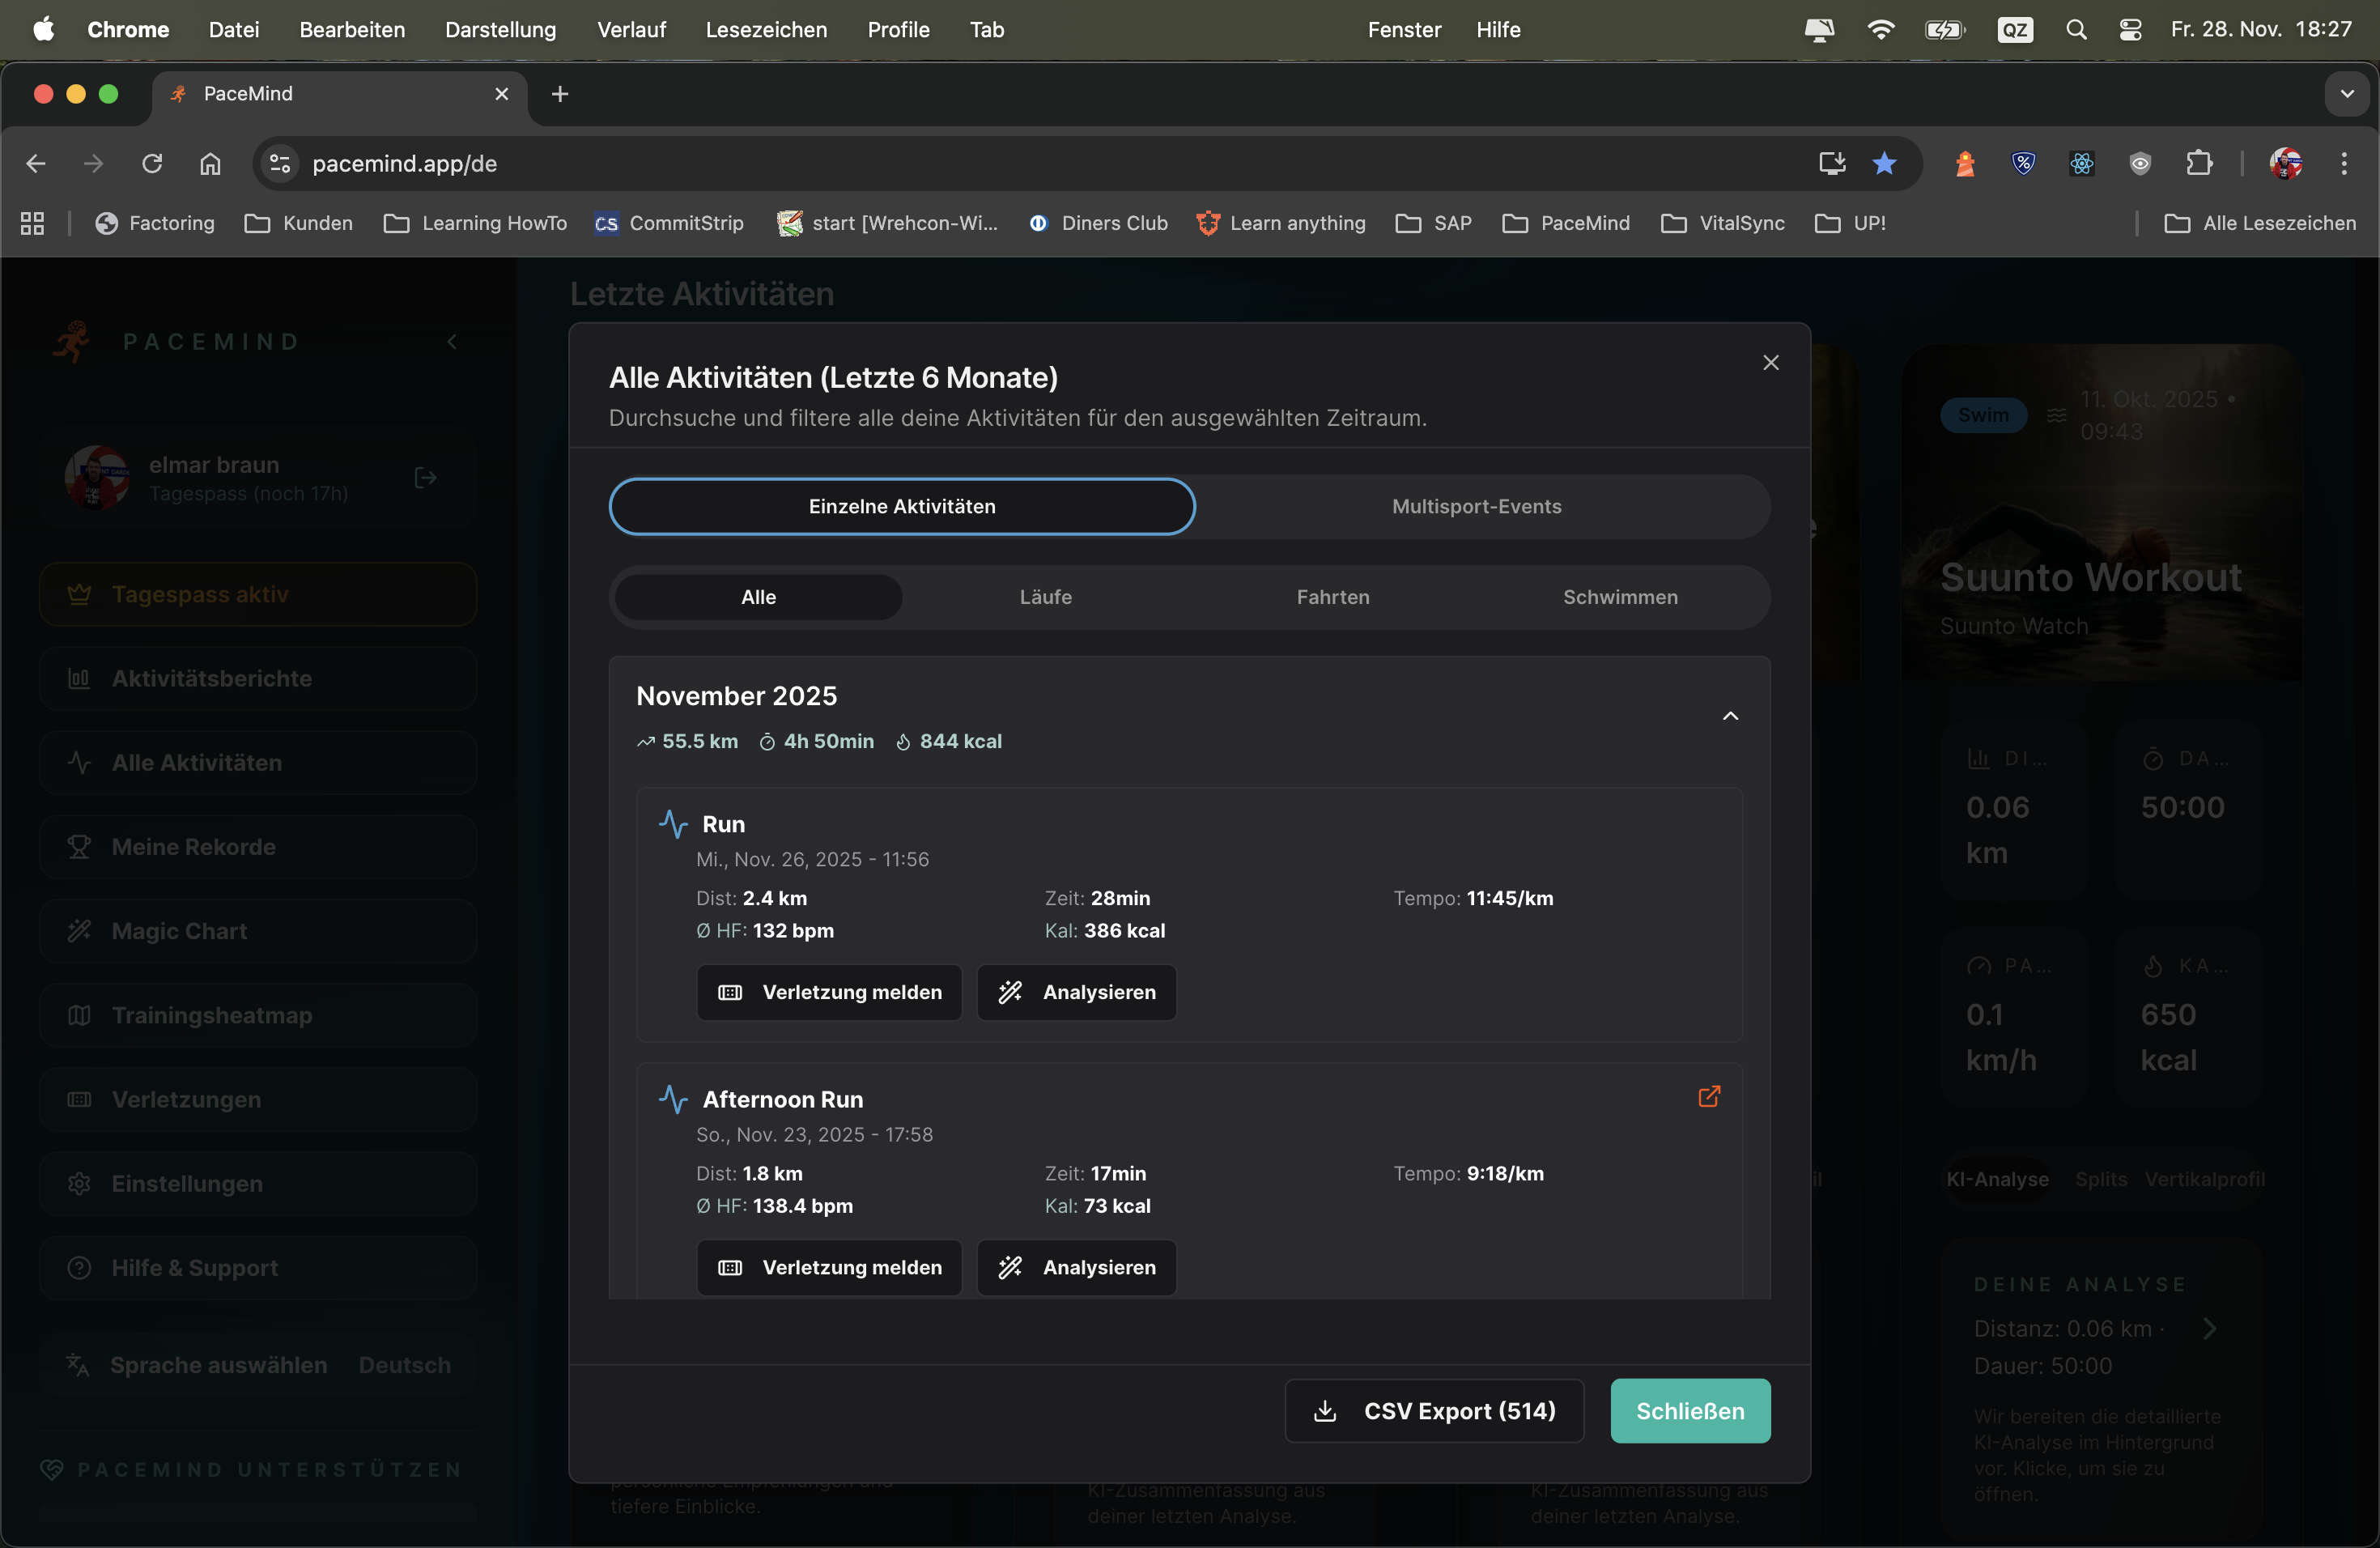Open the Chrome tab search dropdown
Screen dimensions: 2380x1548
click(x=2346, y=94)
